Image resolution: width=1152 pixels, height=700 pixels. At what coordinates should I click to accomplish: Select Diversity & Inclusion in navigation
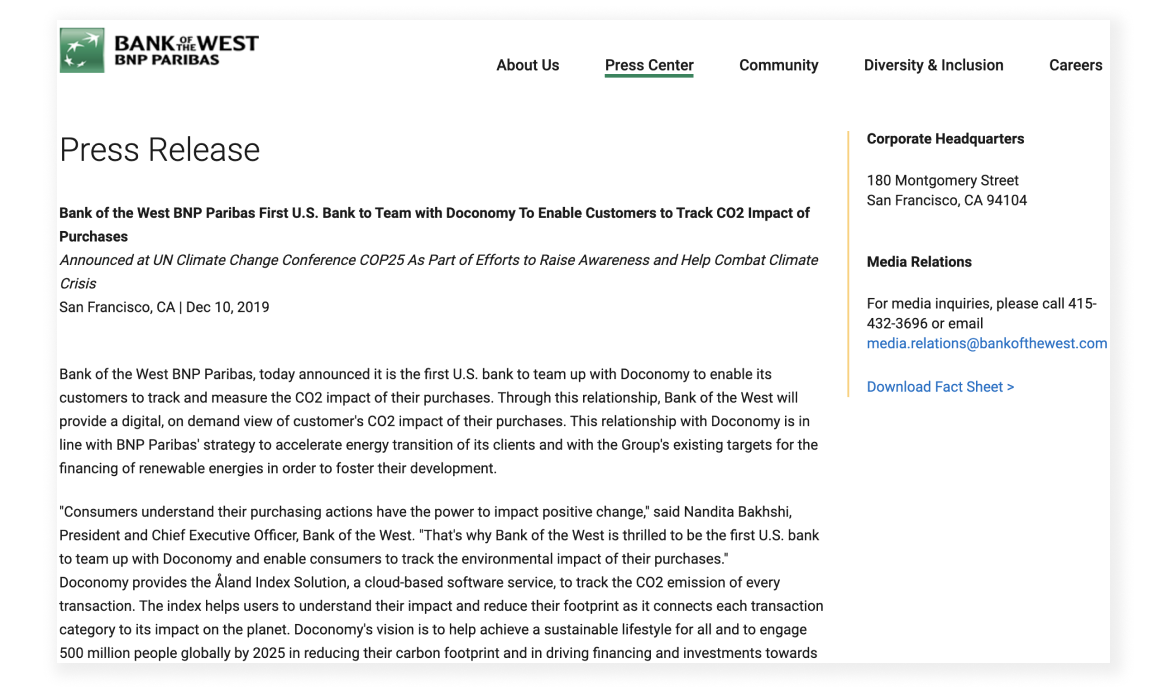[x=933, y=65]
